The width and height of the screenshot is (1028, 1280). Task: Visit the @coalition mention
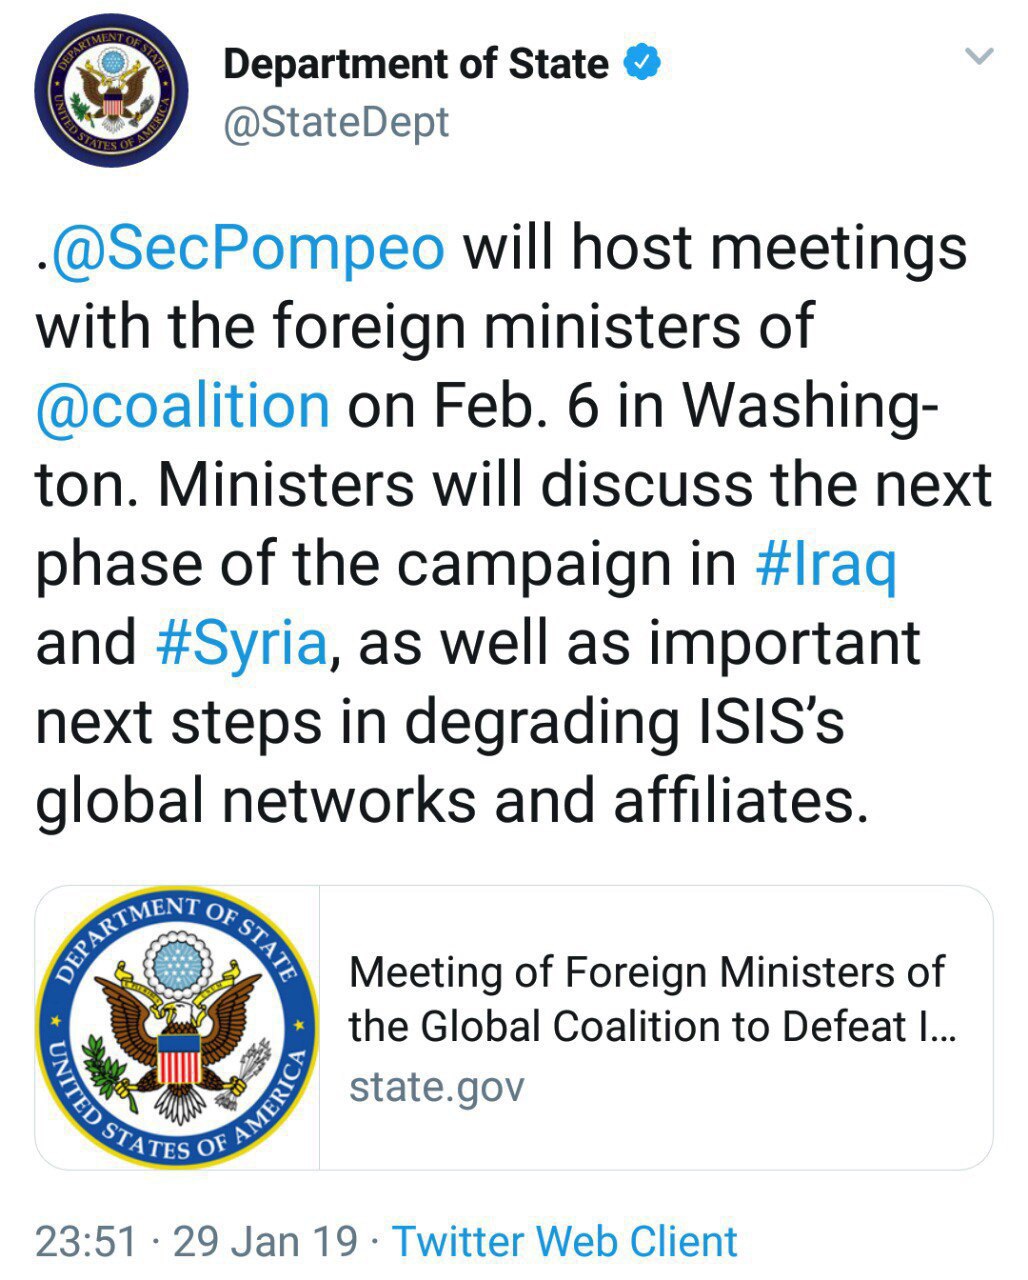click(183, 405)
